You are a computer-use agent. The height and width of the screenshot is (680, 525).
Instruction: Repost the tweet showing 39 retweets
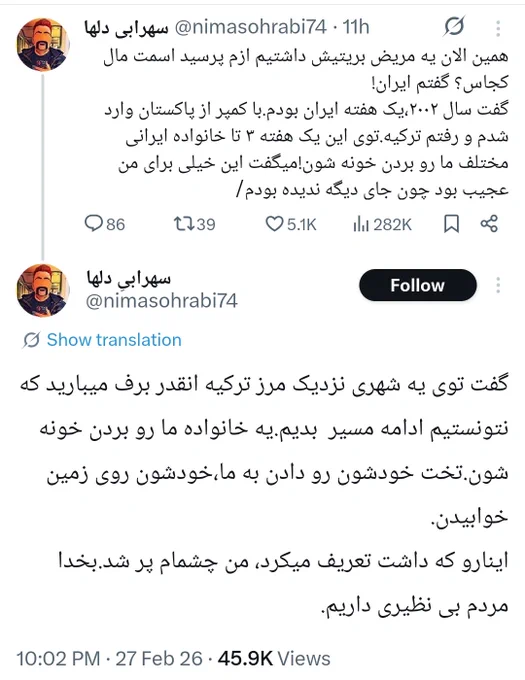click(181, 224)
